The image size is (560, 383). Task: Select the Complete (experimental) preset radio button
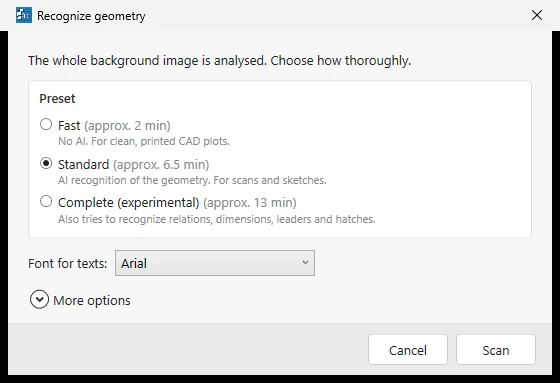(46, 201)
